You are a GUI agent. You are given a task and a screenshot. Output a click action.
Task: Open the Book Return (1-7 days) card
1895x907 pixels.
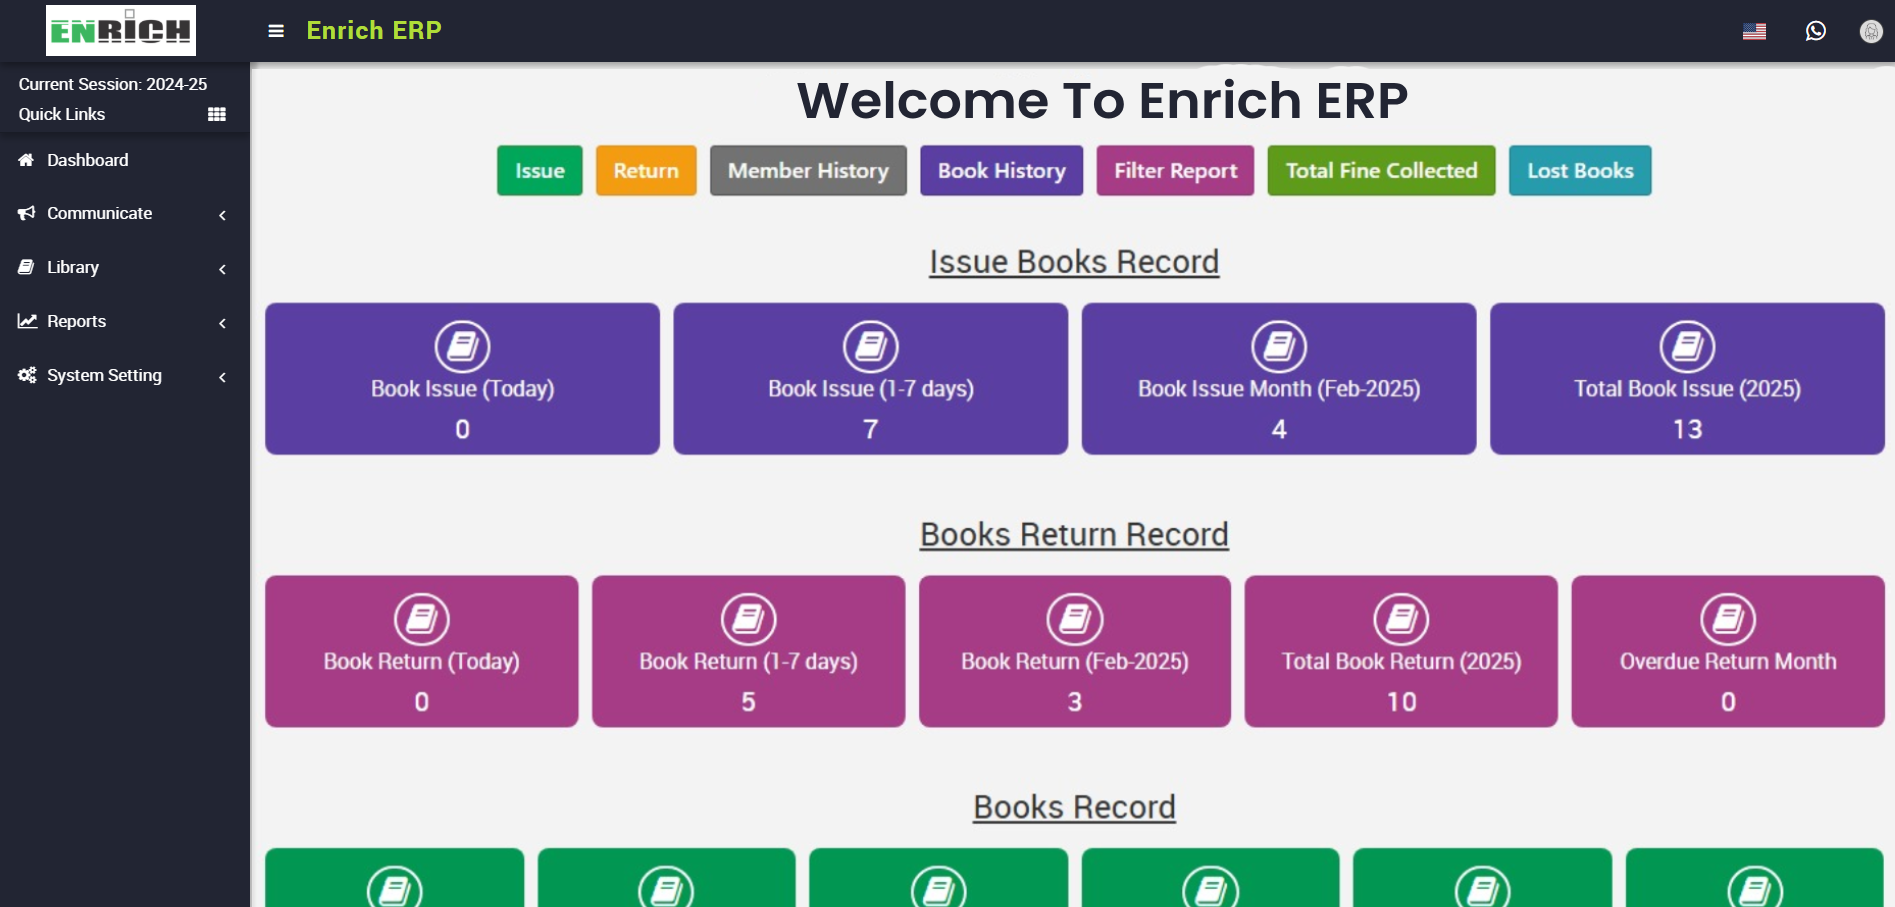tap(748, 651)
